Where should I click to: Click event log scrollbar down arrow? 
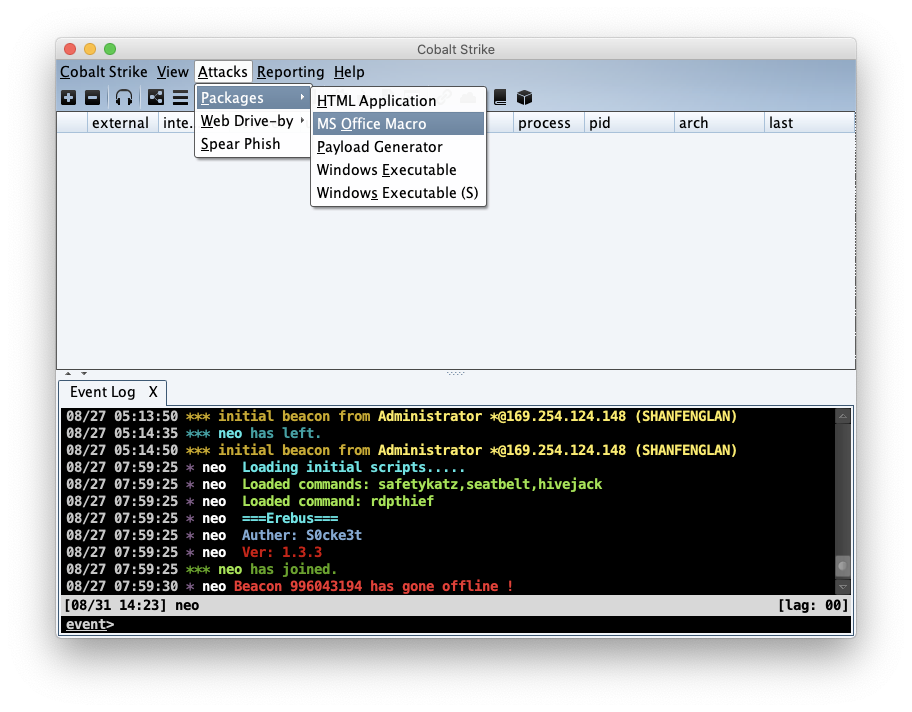pos(843,587)
